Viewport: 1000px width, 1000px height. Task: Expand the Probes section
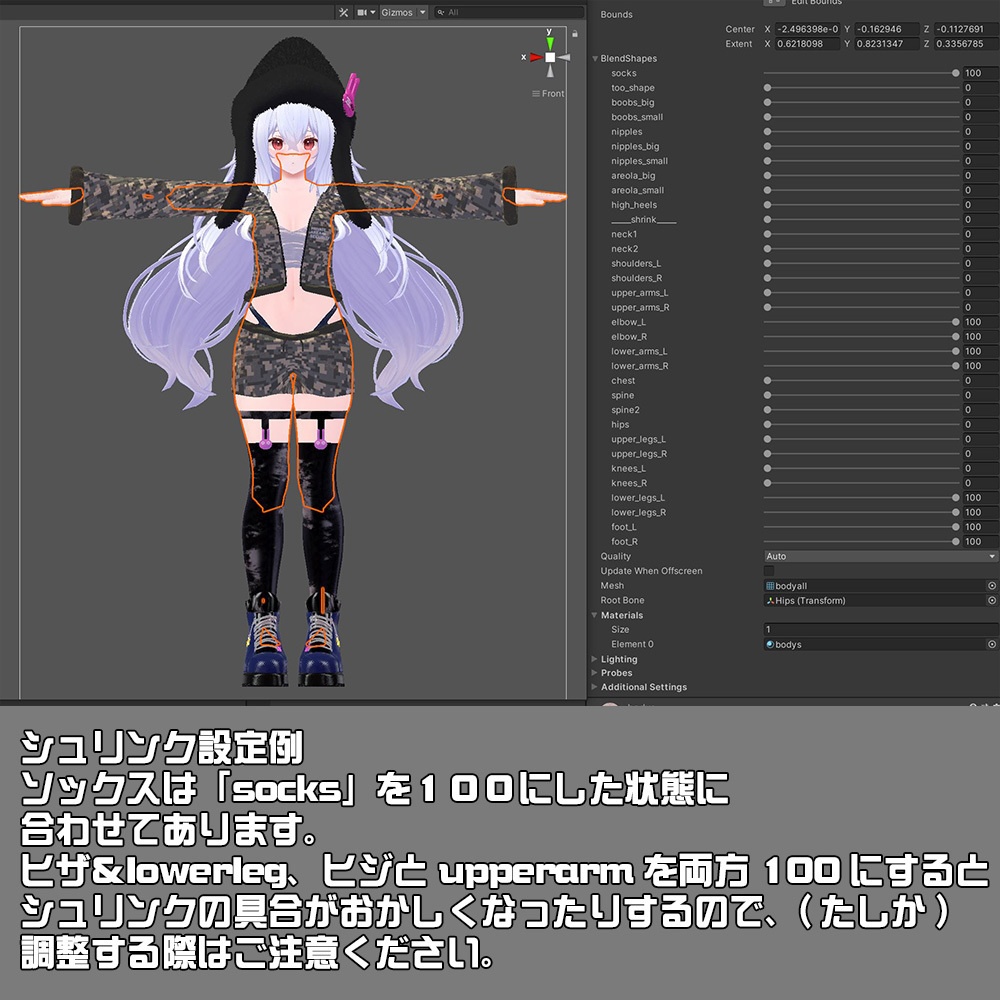(x=594, y=672)
